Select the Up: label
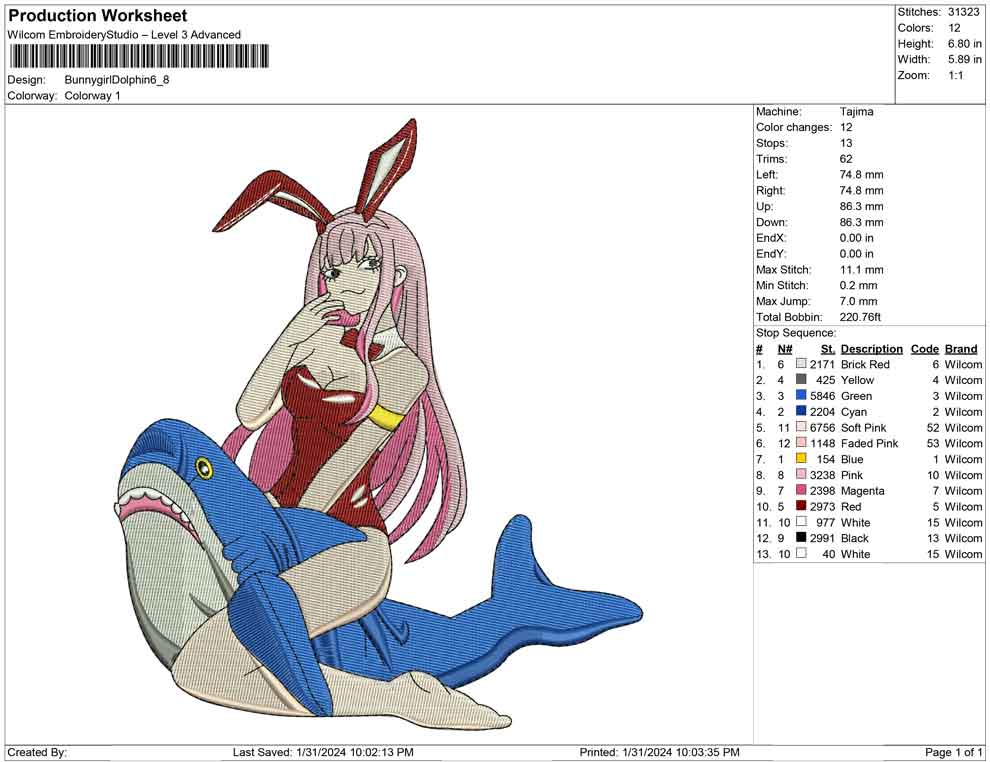990x762 pixels. [x=764, y=206]
